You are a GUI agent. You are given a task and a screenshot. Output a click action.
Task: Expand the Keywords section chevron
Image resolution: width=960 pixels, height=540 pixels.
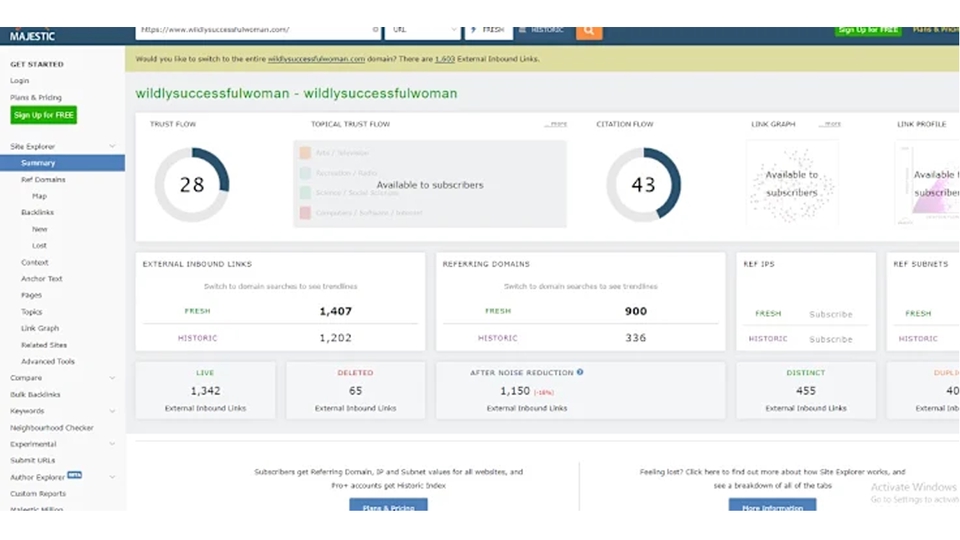pos(112,411)
